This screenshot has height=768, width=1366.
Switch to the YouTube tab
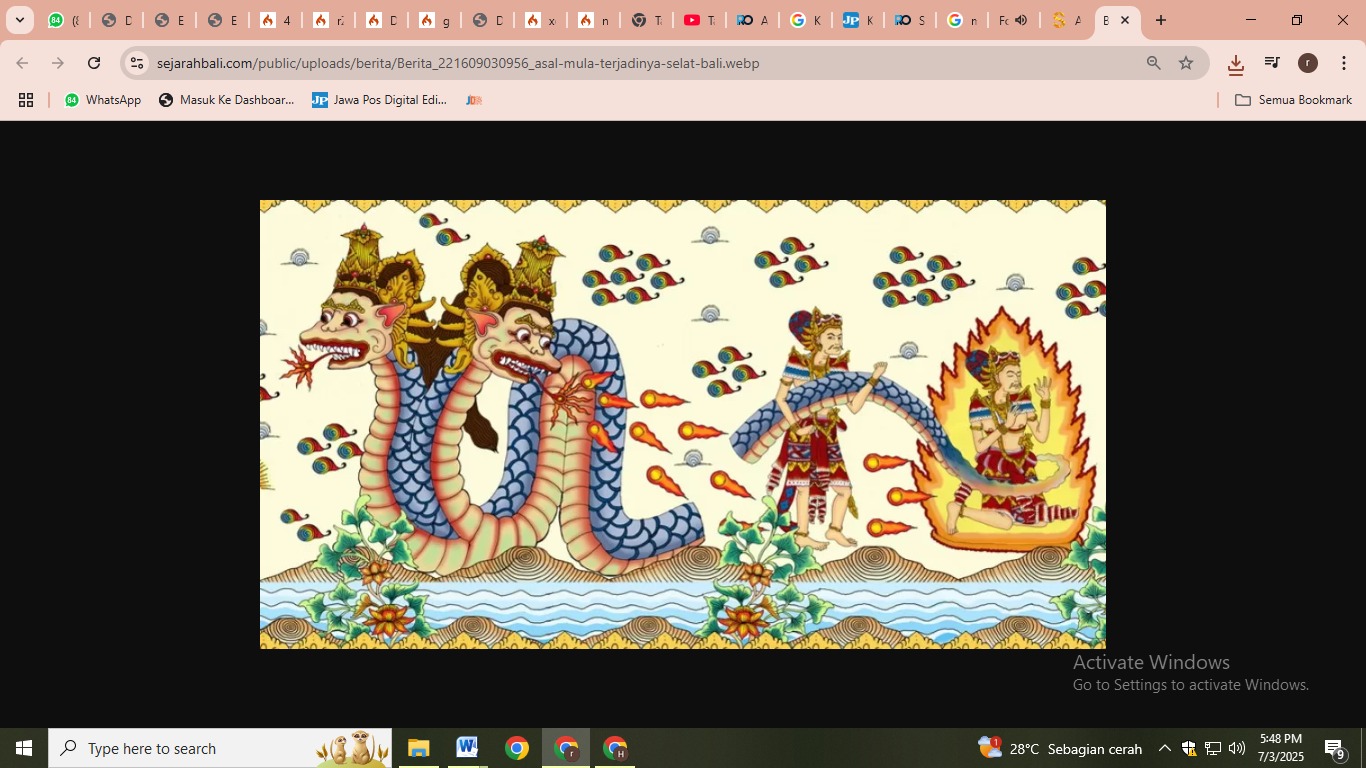tap(699, 20)
